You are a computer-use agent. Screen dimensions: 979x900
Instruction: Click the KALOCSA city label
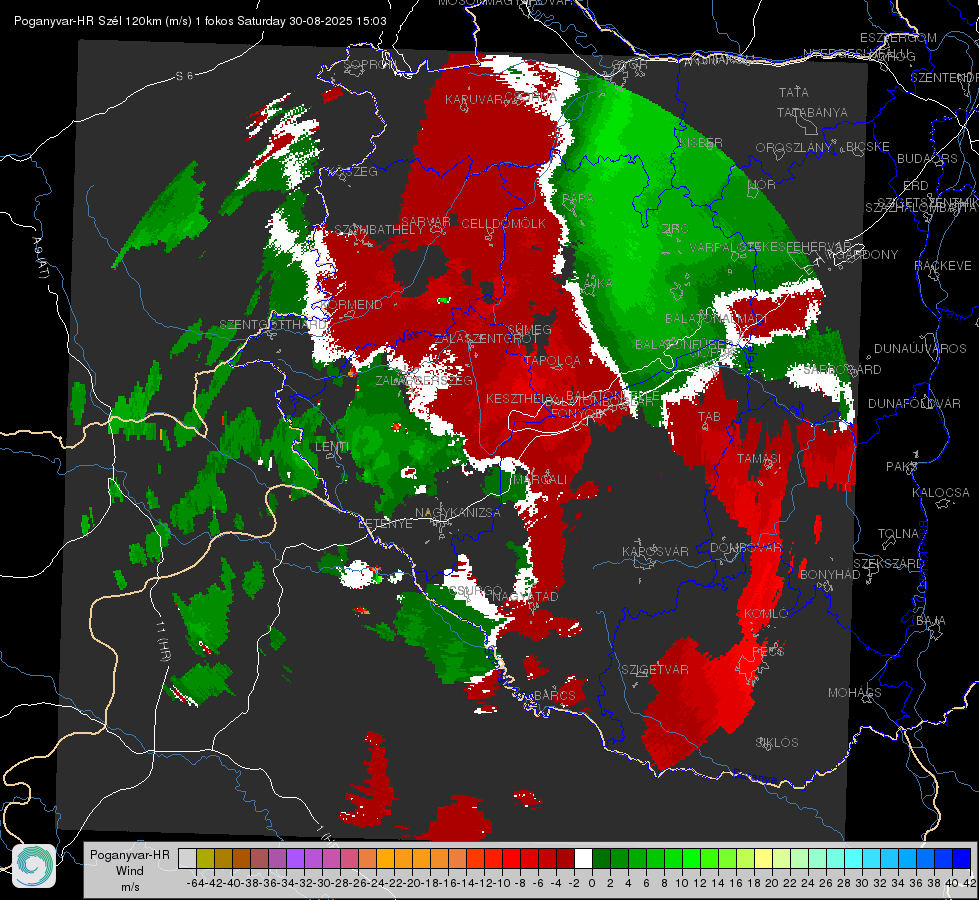pyautogui.click(x=940, y=492)
